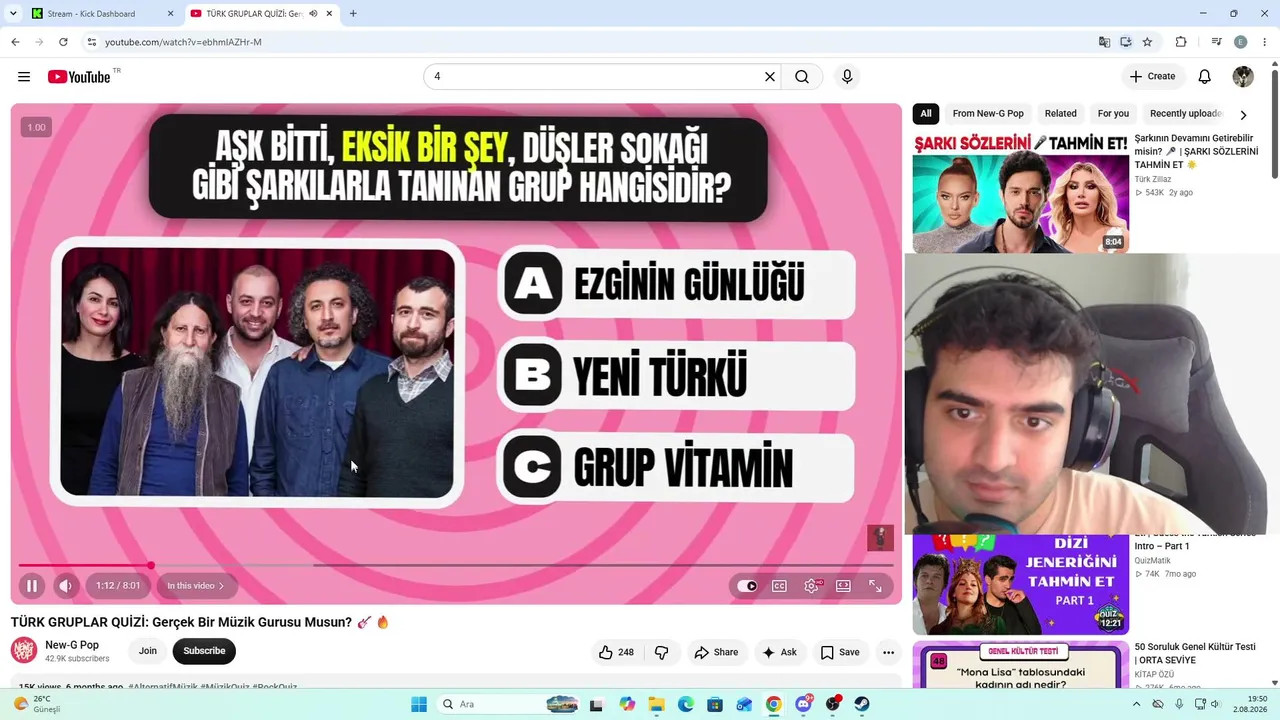The width and height of the screenshot is (1280, 720).
Task: Select the 'Related' filter chip
Action: (1061, 114)
